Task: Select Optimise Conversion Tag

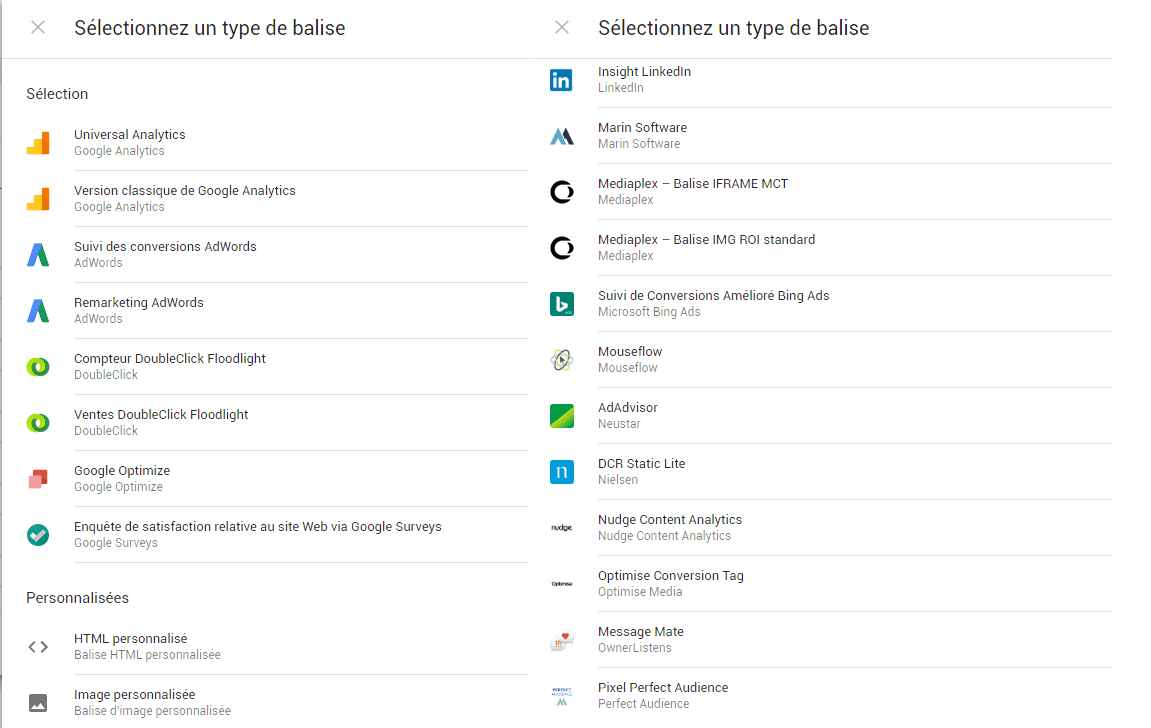Action: click(830, 583)
